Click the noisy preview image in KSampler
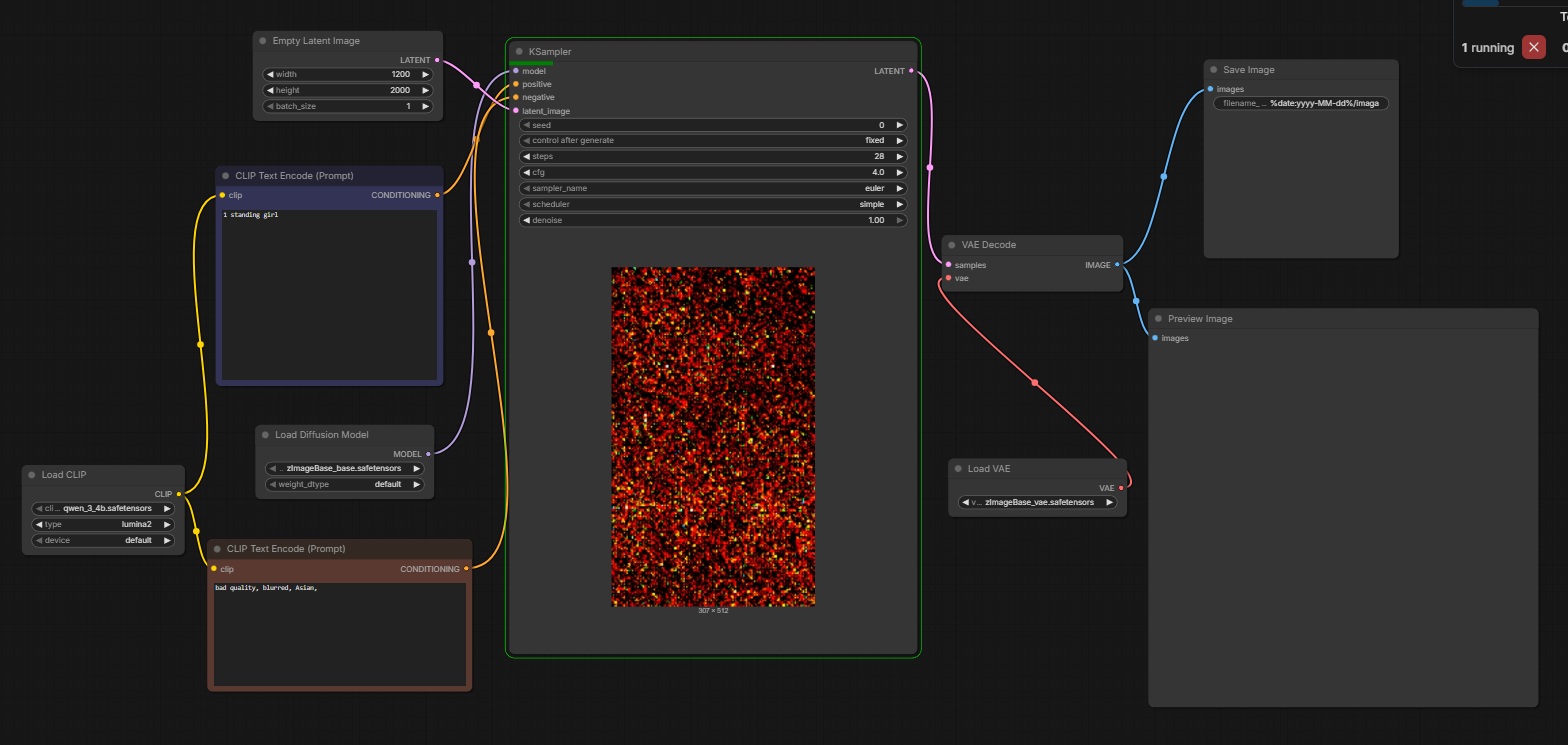Image resolution: width=1568 pixels, height=745 pixels. click(713, 436)
